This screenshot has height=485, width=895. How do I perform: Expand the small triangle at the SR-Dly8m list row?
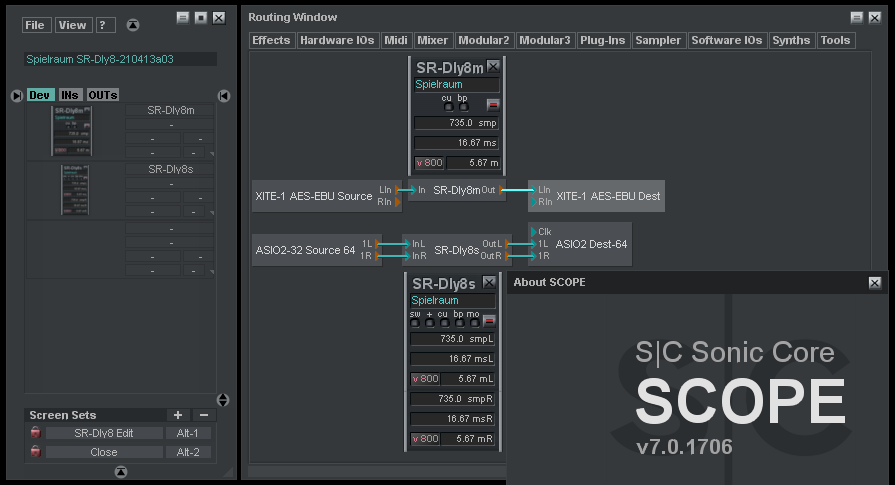(x=212, y=154)
